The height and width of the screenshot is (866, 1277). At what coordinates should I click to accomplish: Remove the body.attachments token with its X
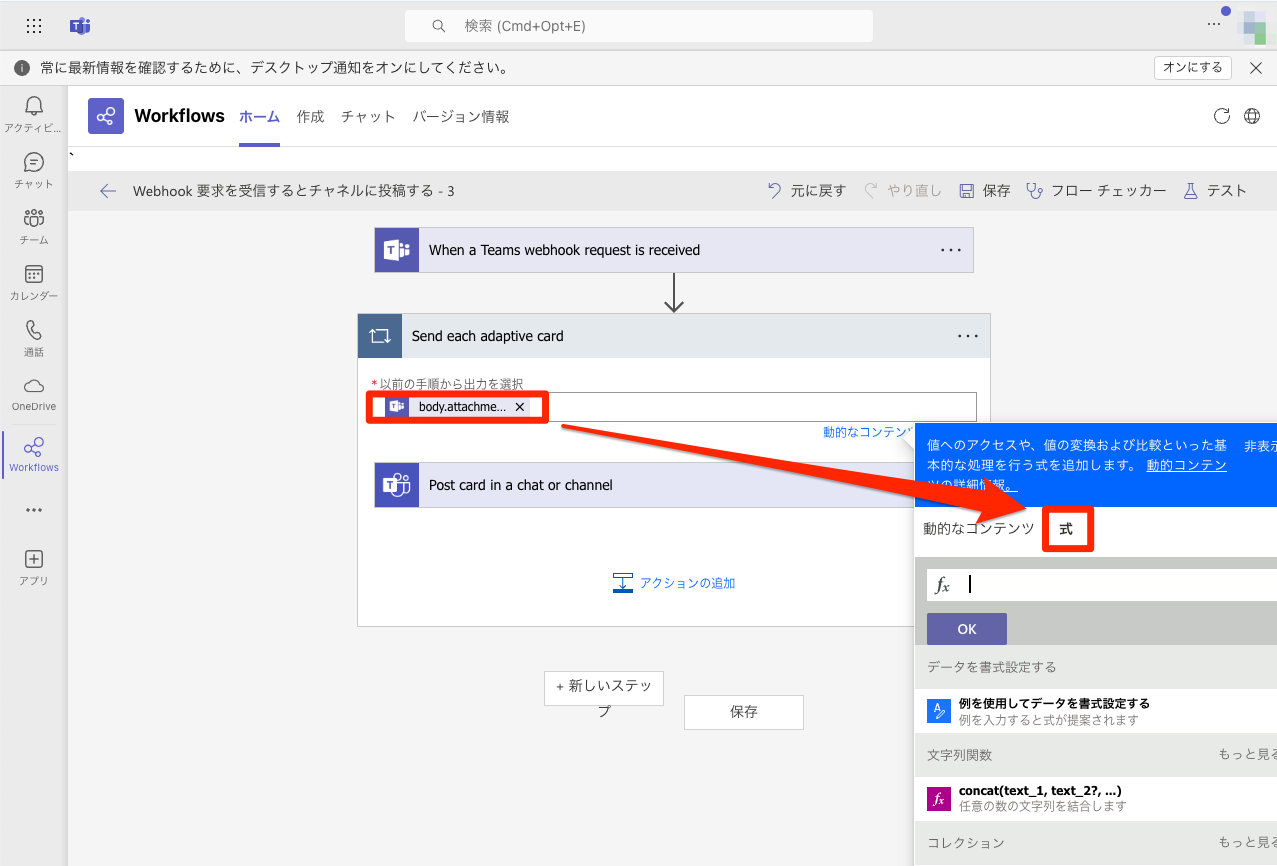pos(520,407)
